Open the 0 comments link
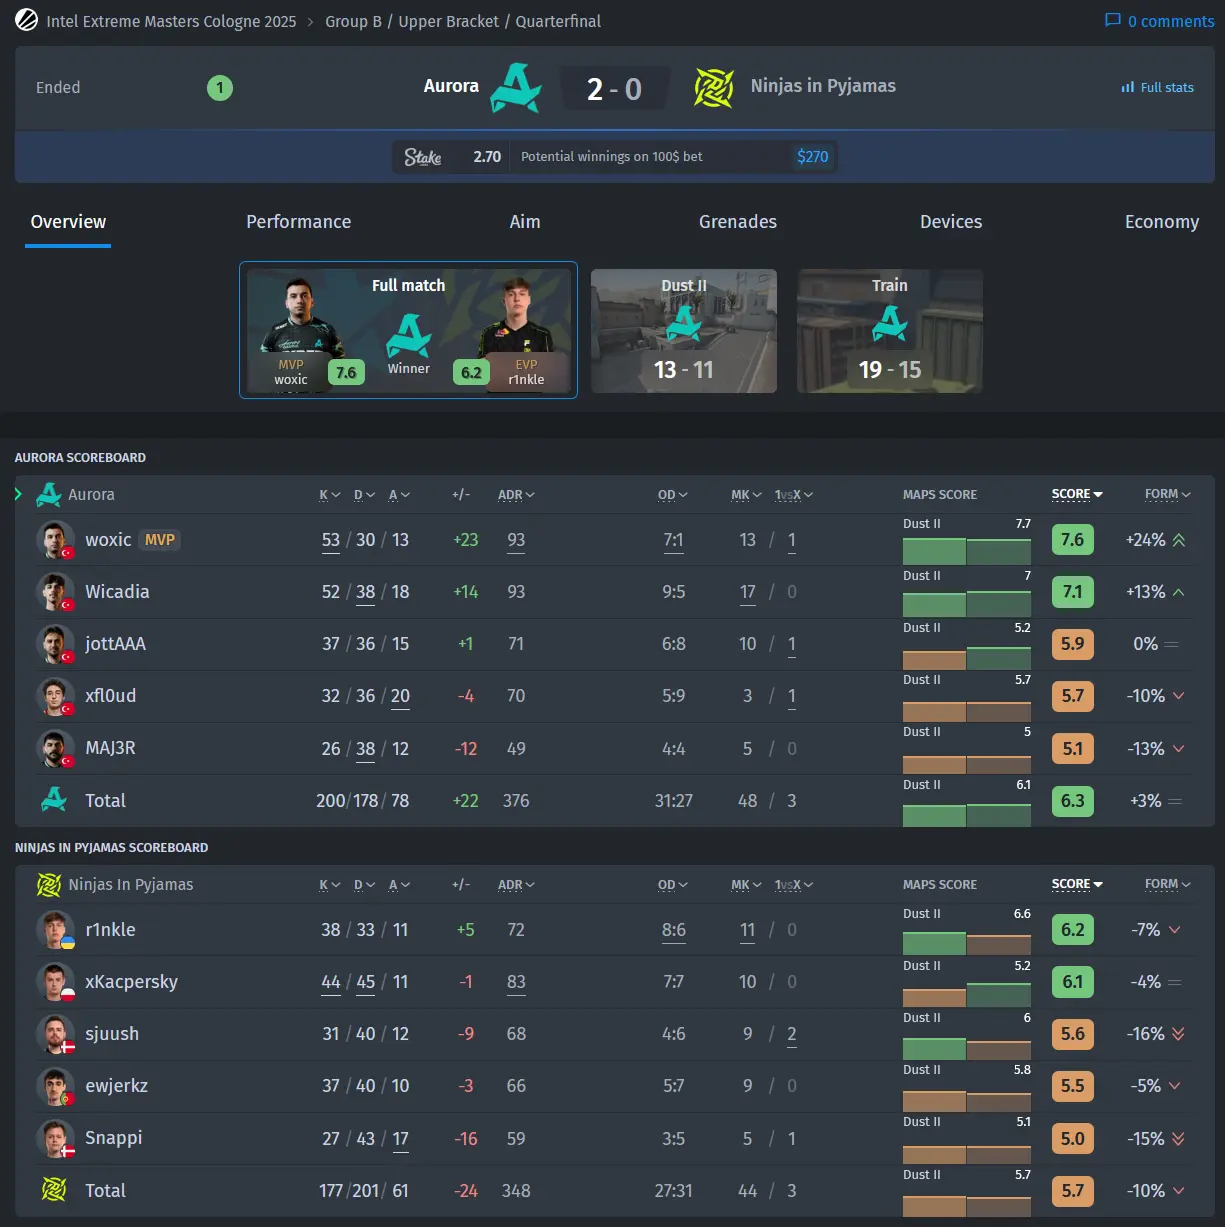Screen dimensions: 1225x1227 click(1159, 21)
